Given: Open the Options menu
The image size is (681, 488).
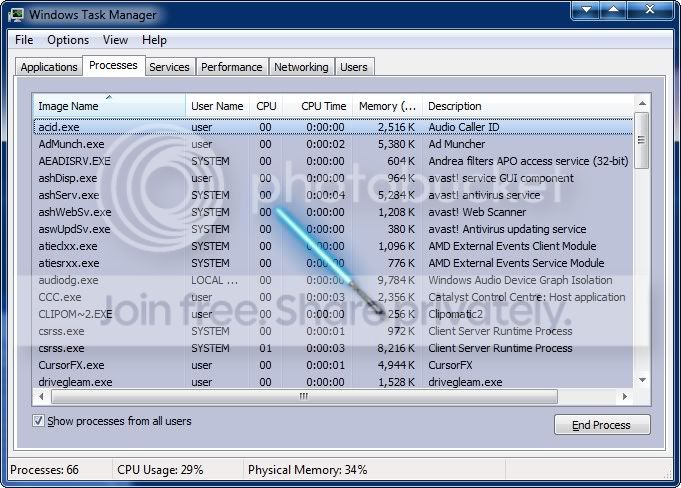Looking at the screenshot, I should click(68, 40).
